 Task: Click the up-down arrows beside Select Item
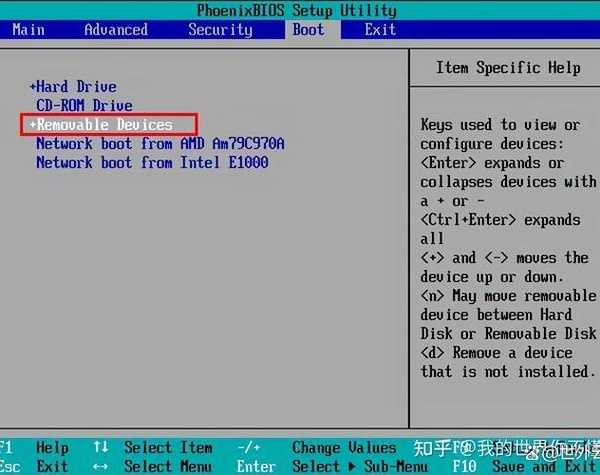coord(100,447)
